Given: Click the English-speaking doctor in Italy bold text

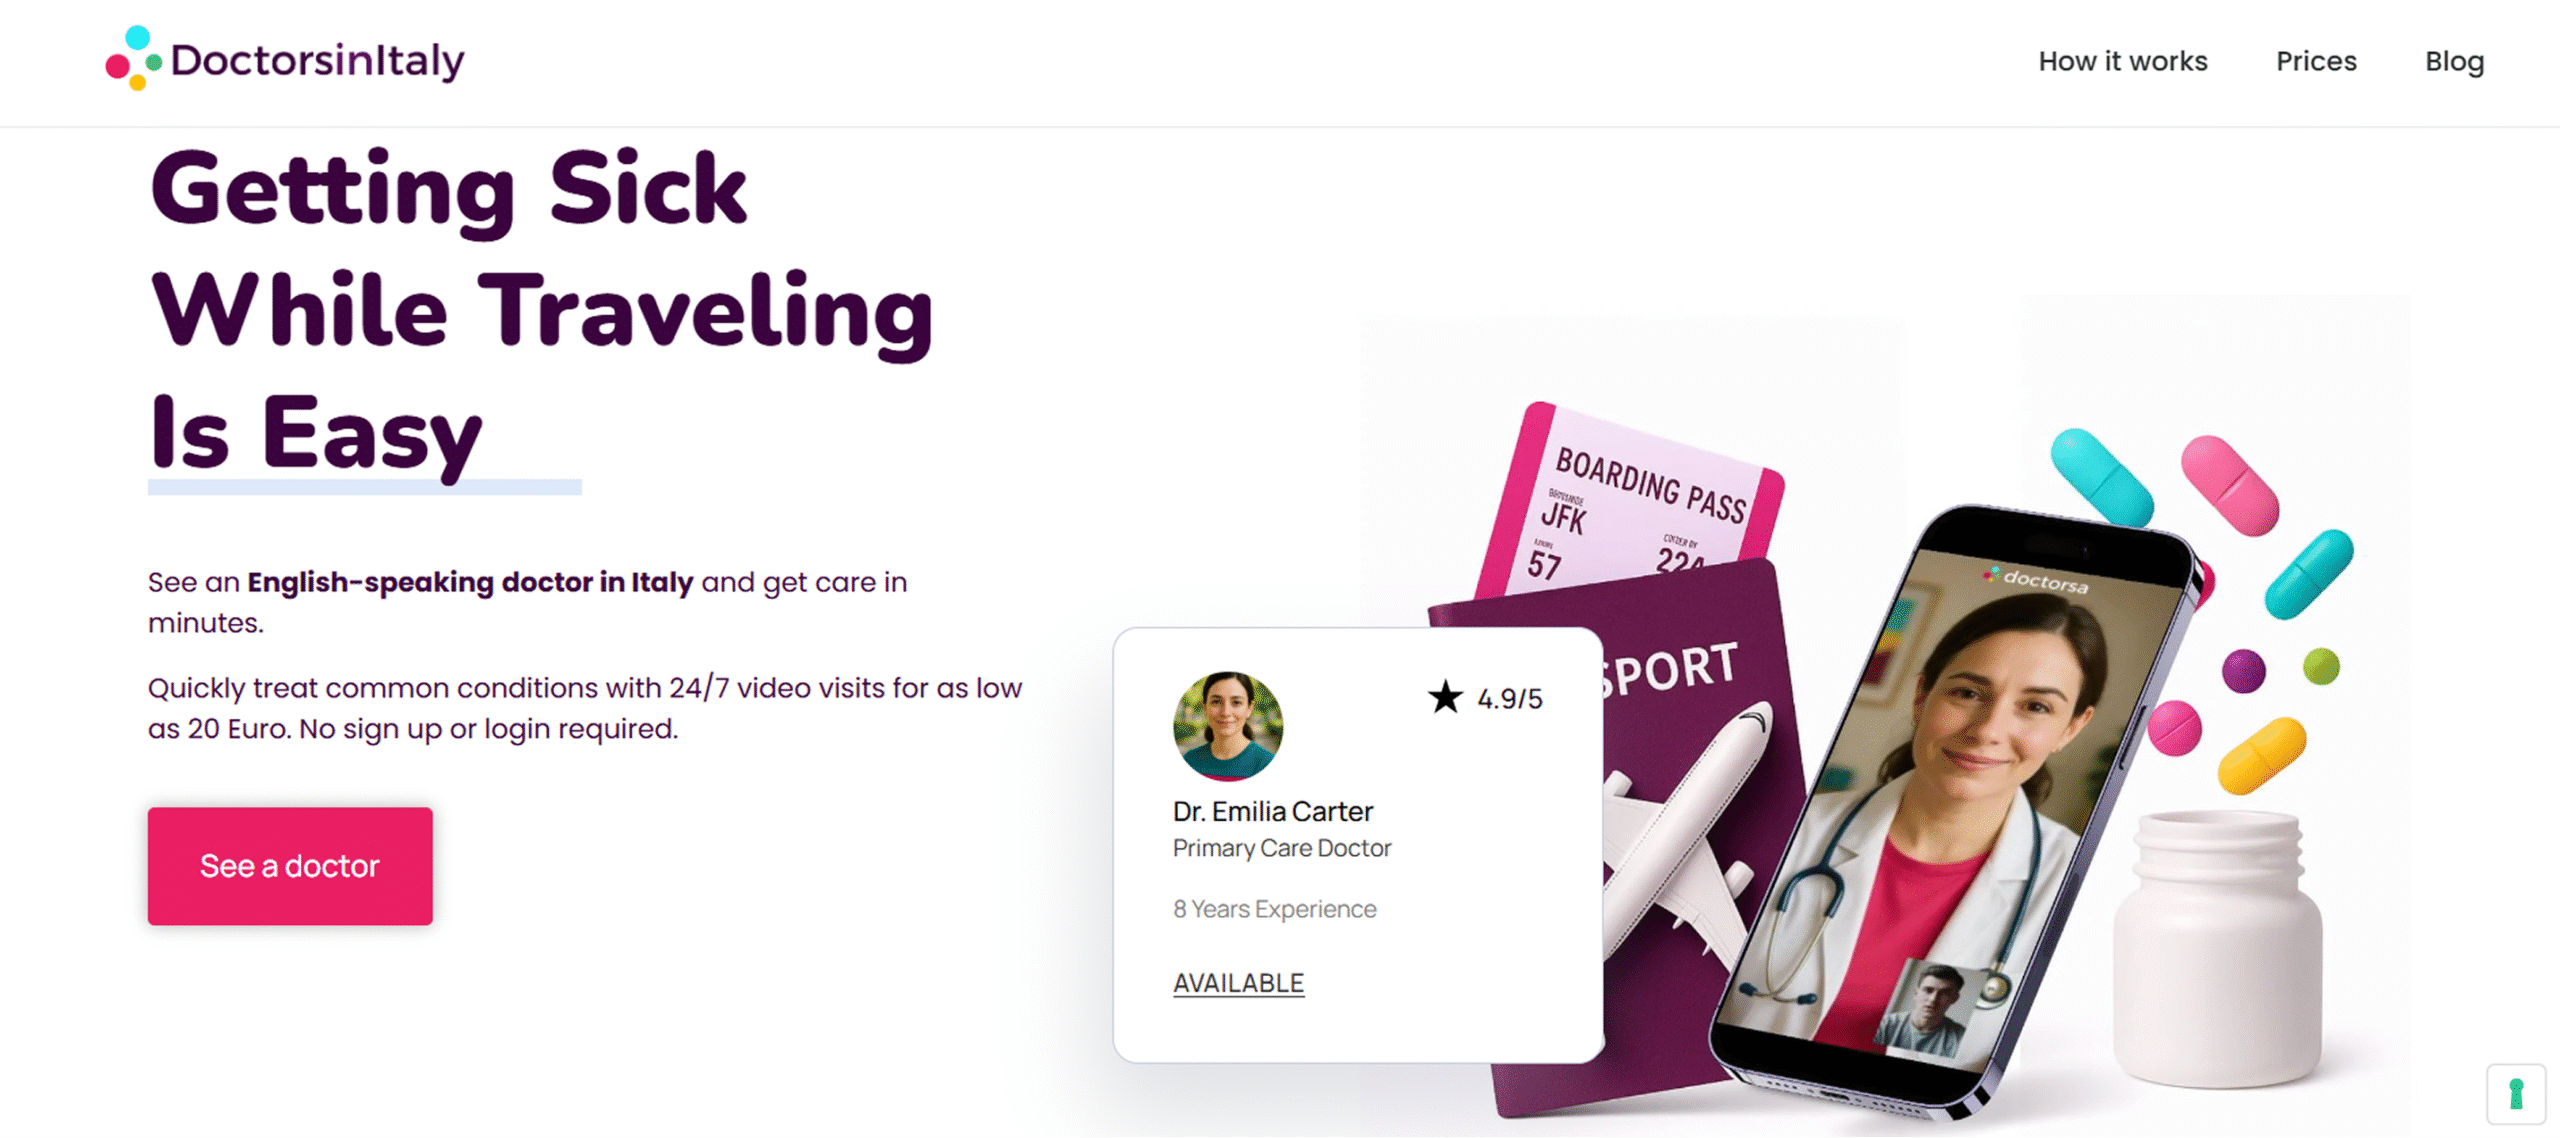Looking at the screenshot, I should pyautogui.click(x=470, y=582).
